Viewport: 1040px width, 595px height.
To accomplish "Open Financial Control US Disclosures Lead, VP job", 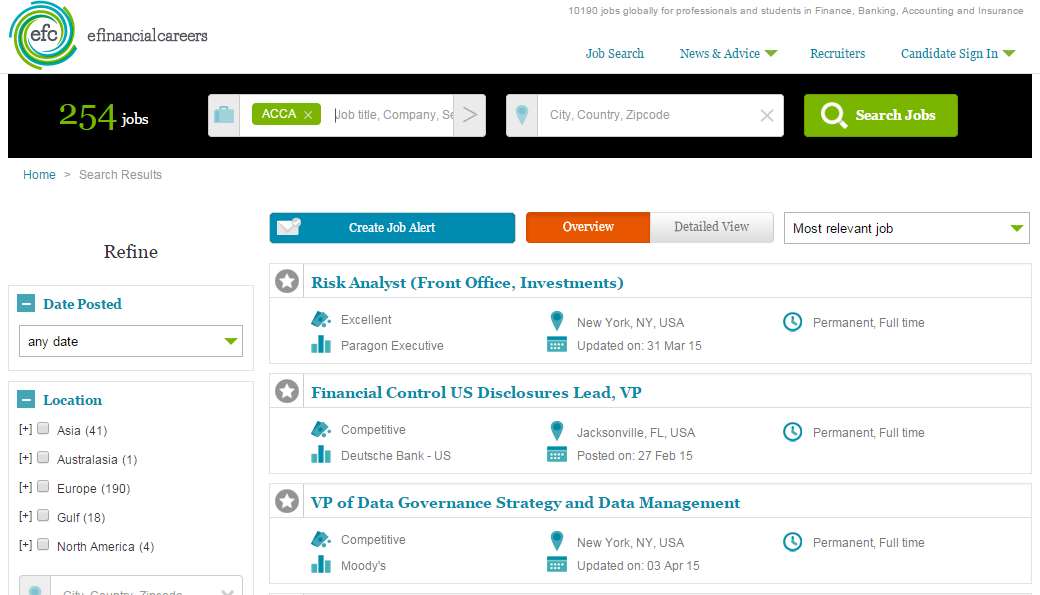I will tap(476, 393).
